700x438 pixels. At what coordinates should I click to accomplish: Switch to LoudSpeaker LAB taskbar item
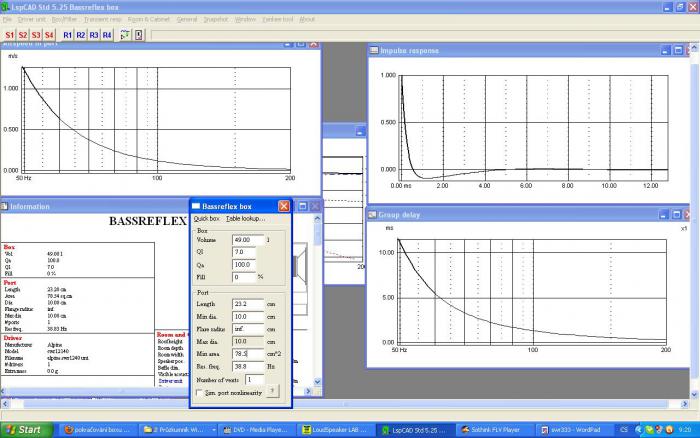pyautogui.click(x=335, y=430)
